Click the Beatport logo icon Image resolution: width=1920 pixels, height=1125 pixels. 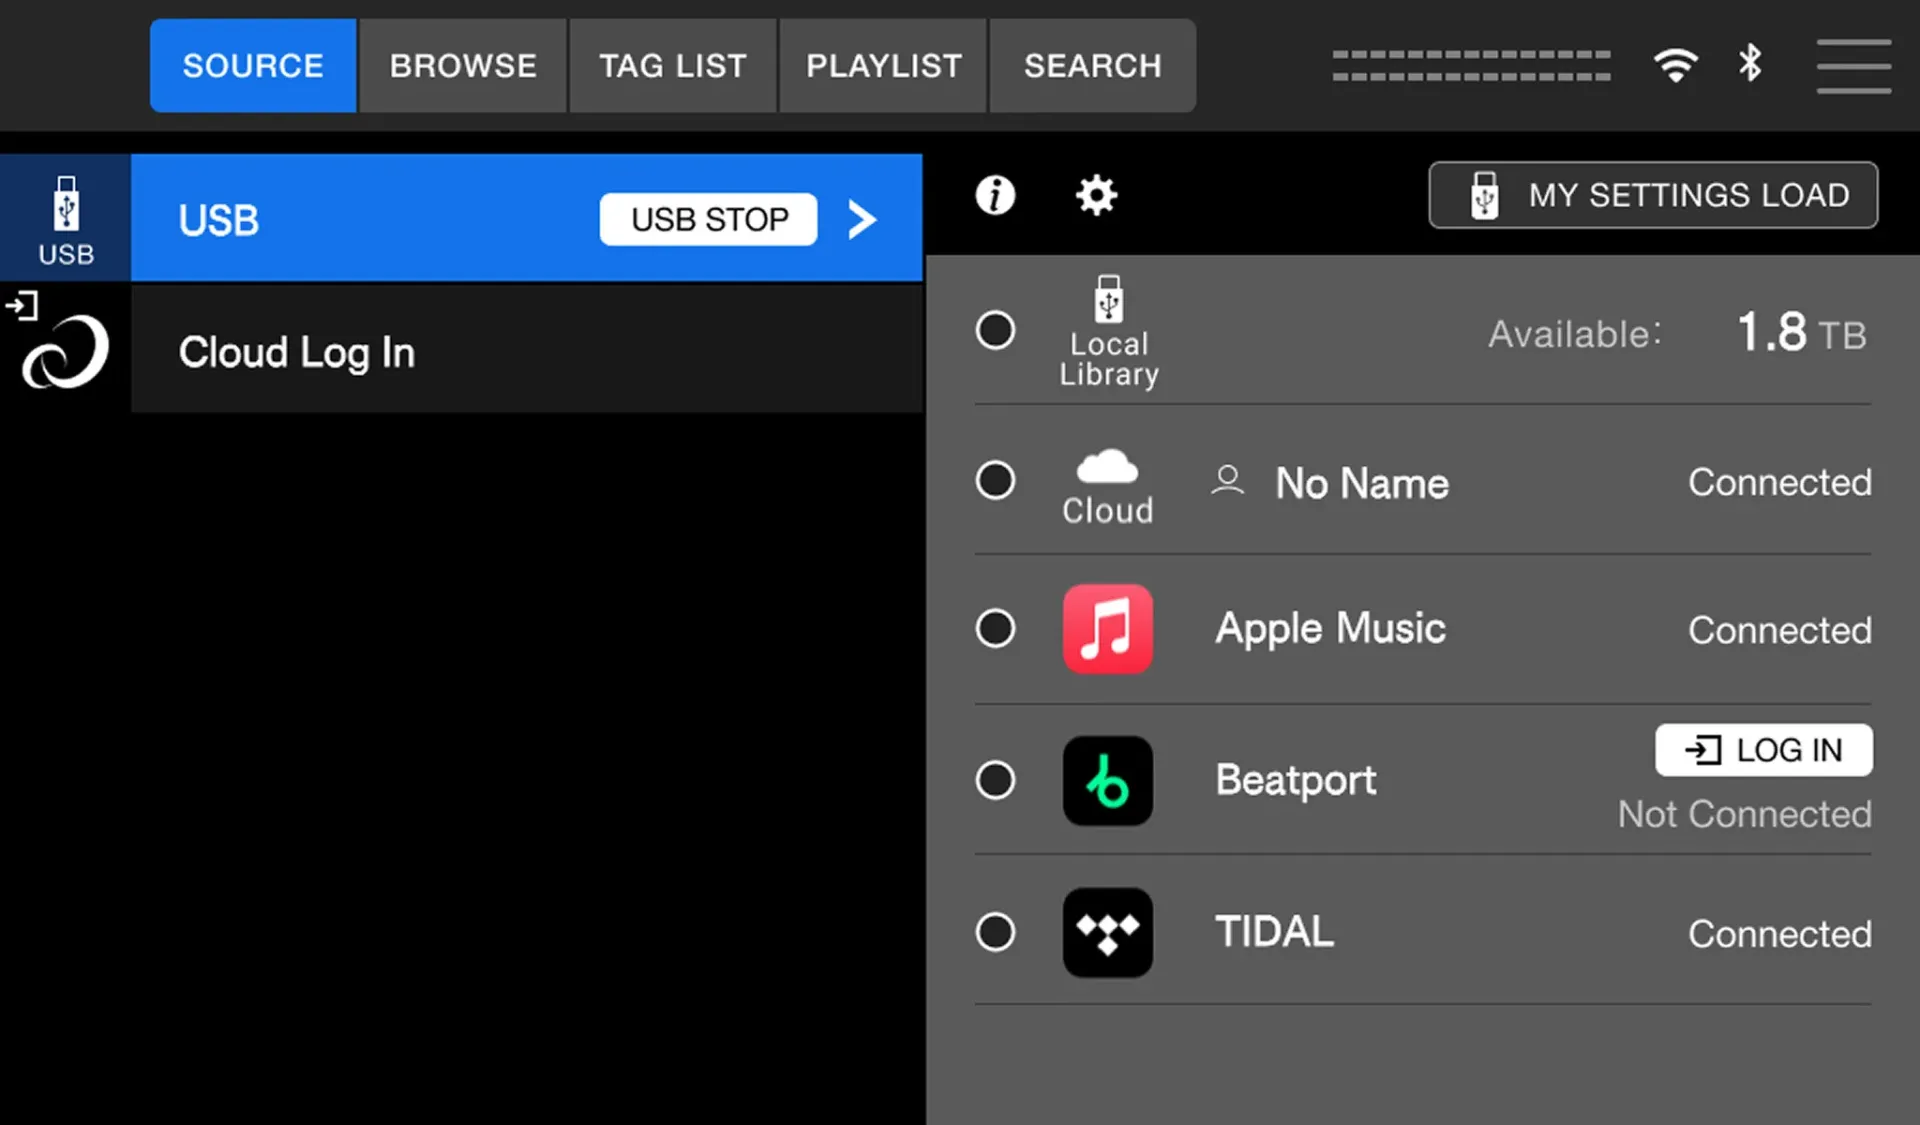[x=1107, y=781]
